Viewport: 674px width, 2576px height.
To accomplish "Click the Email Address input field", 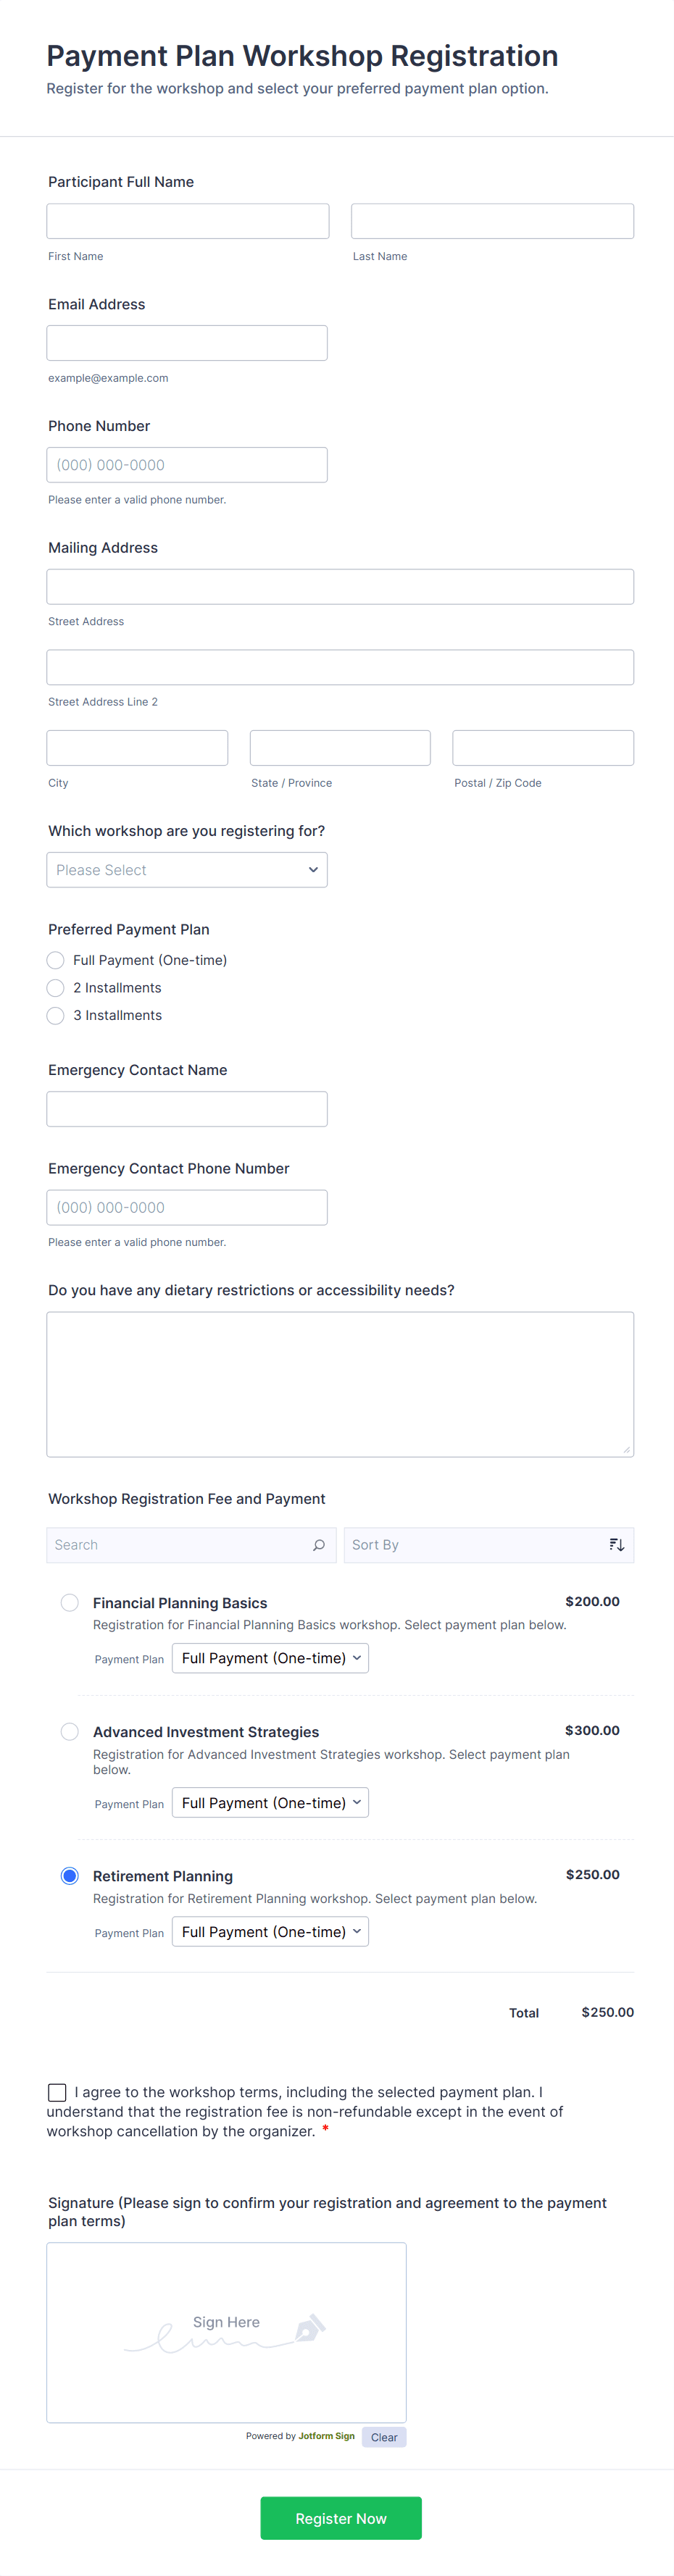I will click(187, 342).
